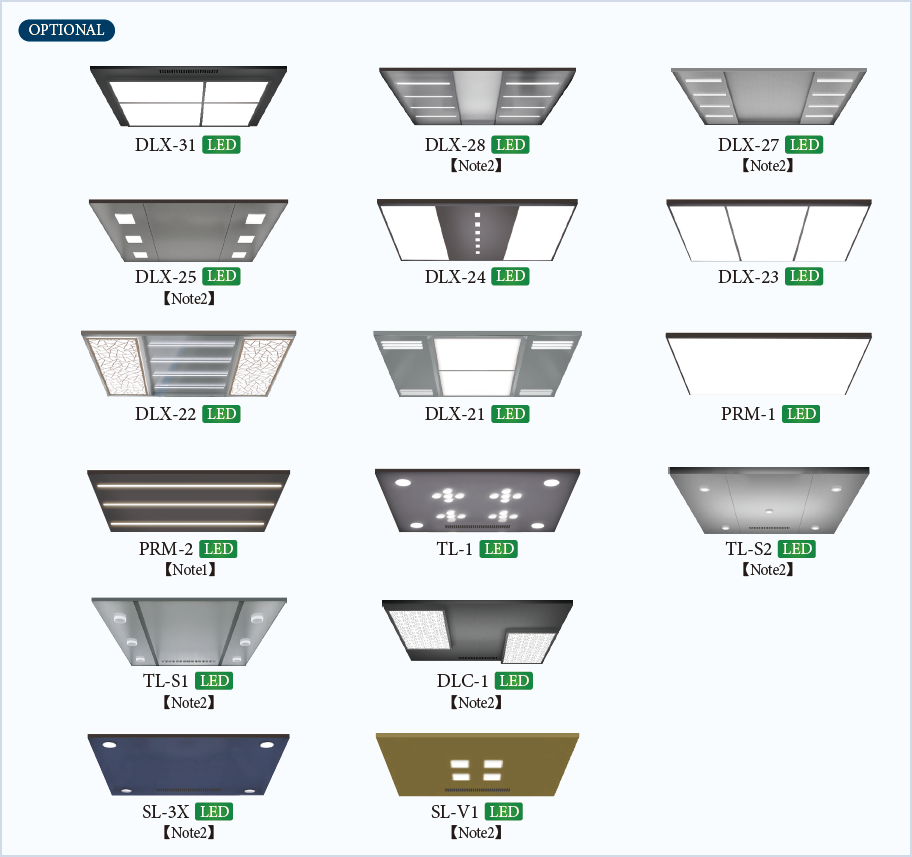Select the PRM-1 full white panel ceiling
Screen dimensions: 912x857
(x=769, y=364)
